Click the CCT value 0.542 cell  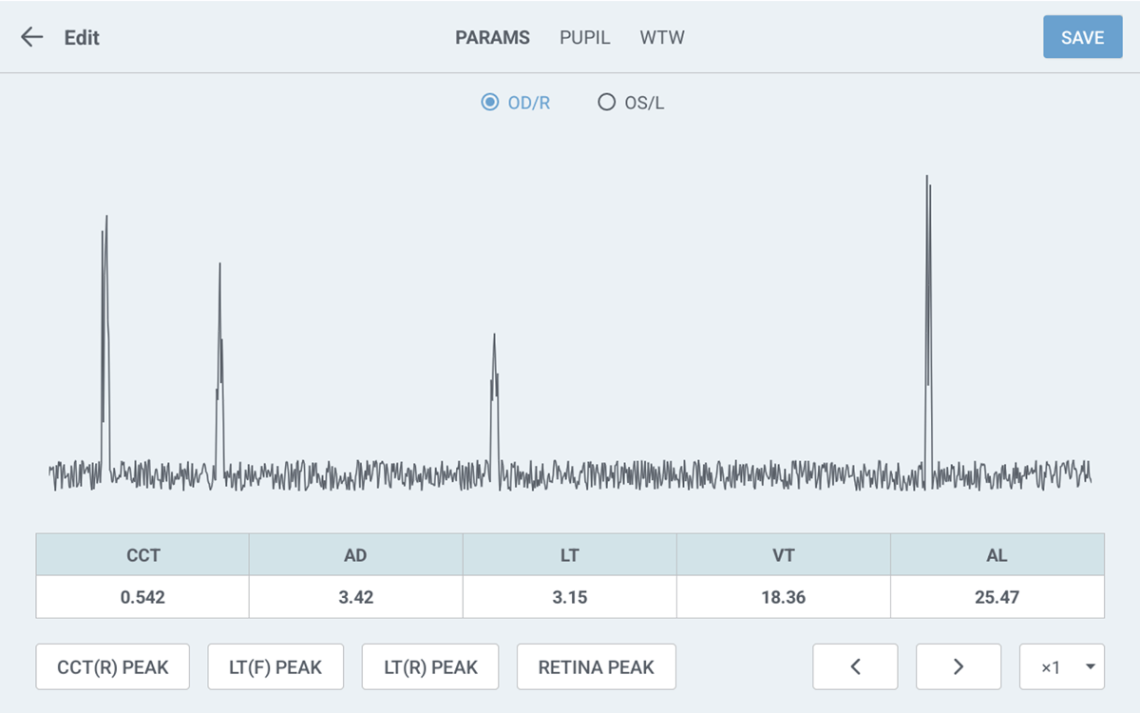click(142, 597)
